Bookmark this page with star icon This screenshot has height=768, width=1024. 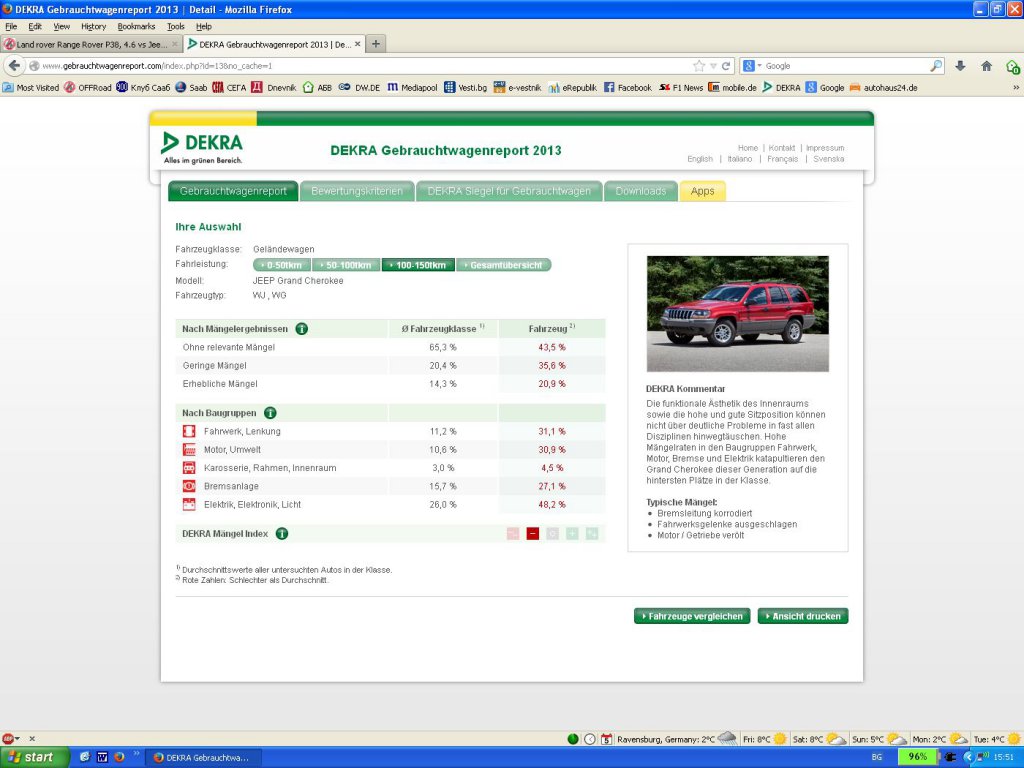[699, 66]
